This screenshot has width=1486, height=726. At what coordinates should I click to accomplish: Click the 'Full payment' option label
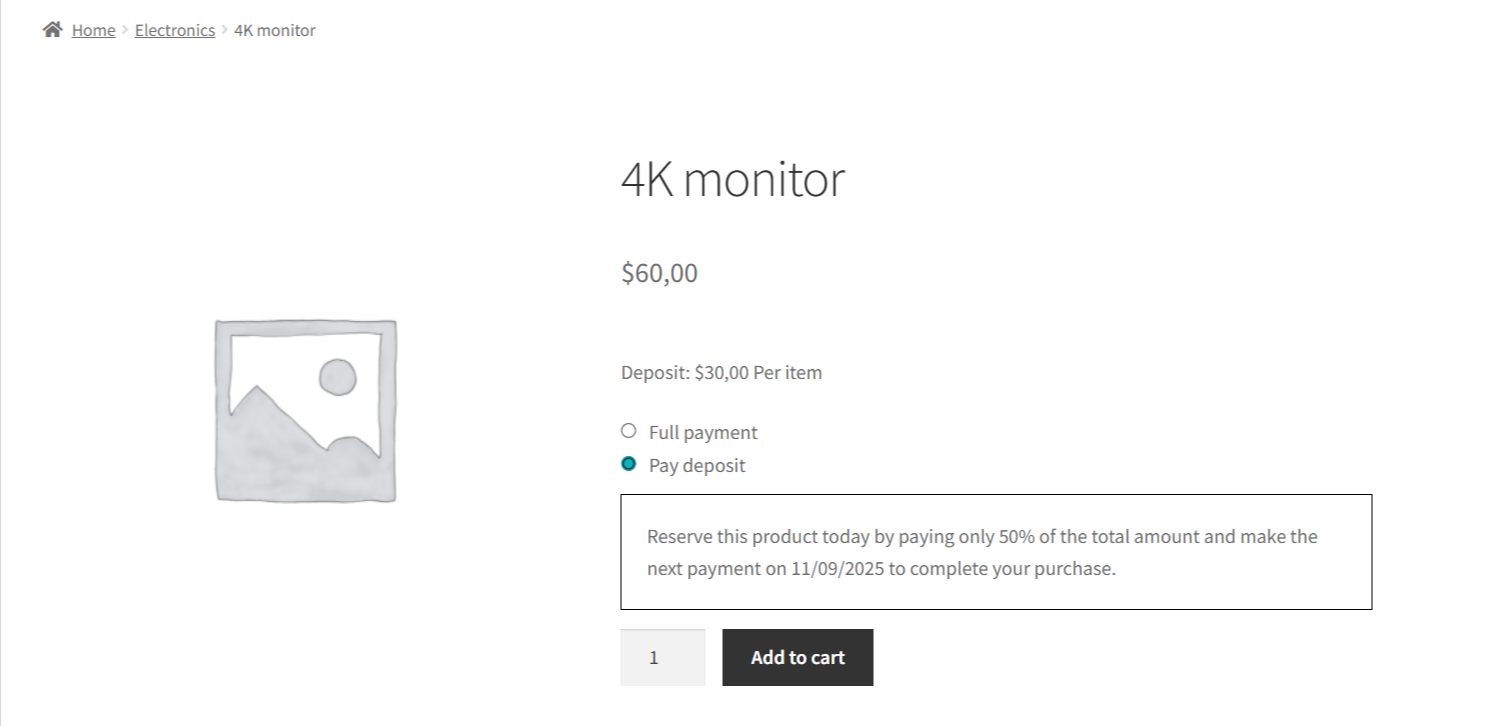(x=703, y=432)
